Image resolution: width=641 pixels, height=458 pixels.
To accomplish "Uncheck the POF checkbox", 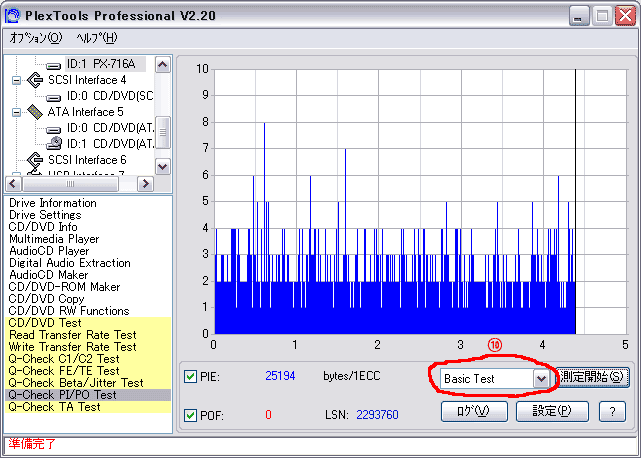I will pos(190,415).
